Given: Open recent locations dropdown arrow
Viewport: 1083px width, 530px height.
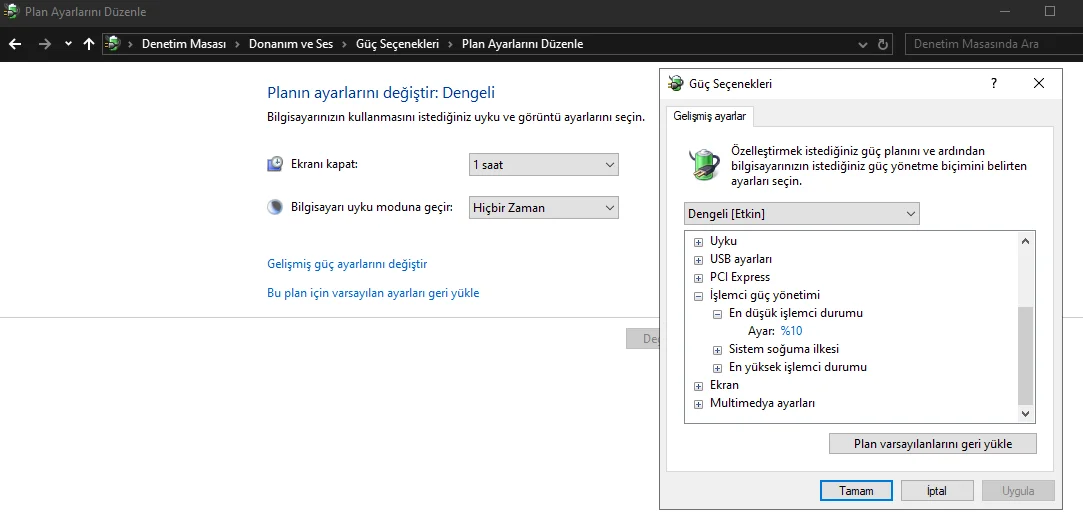Looking at the screenshot, I should [x=68, y=44].
